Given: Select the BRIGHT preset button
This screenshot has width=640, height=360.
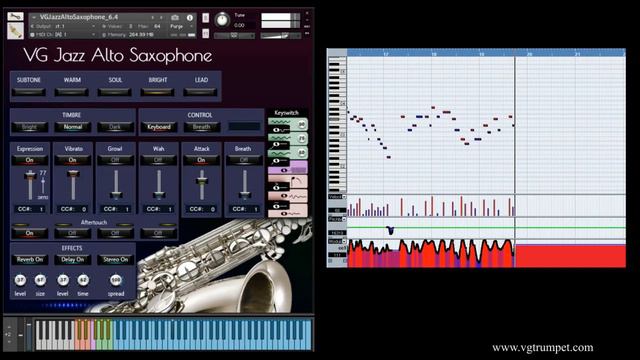Looking at the screenshot, I should (x=158, y=92).
